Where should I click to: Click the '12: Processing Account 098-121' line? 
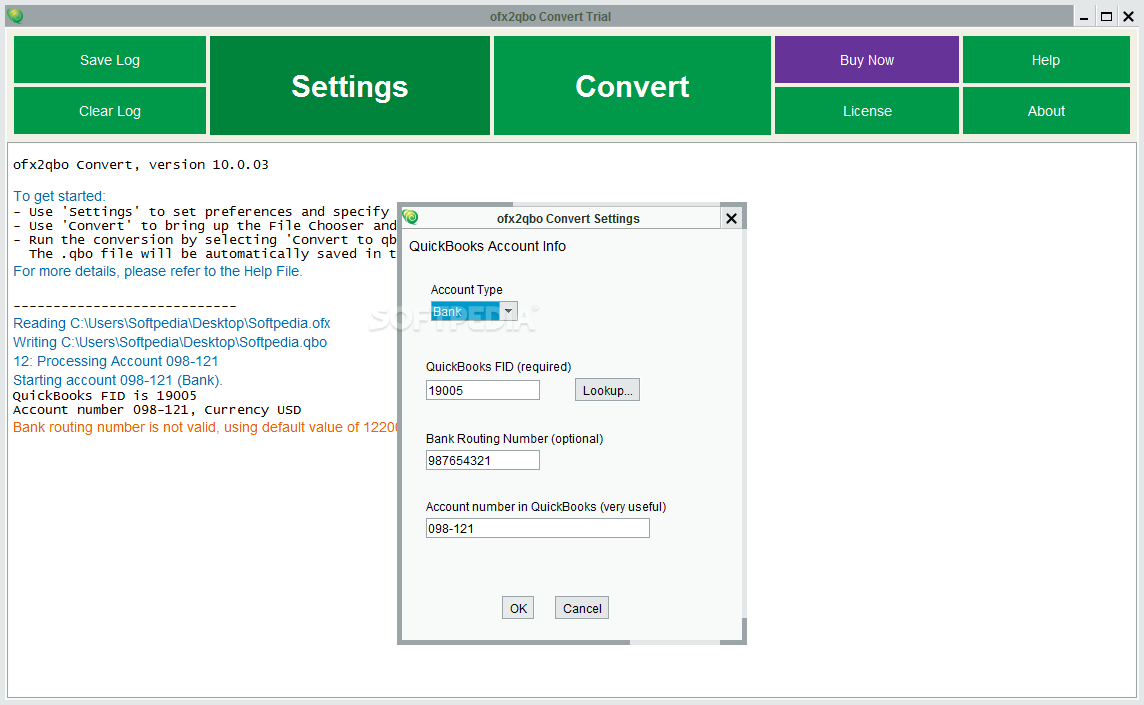click(x=115, y=361)
